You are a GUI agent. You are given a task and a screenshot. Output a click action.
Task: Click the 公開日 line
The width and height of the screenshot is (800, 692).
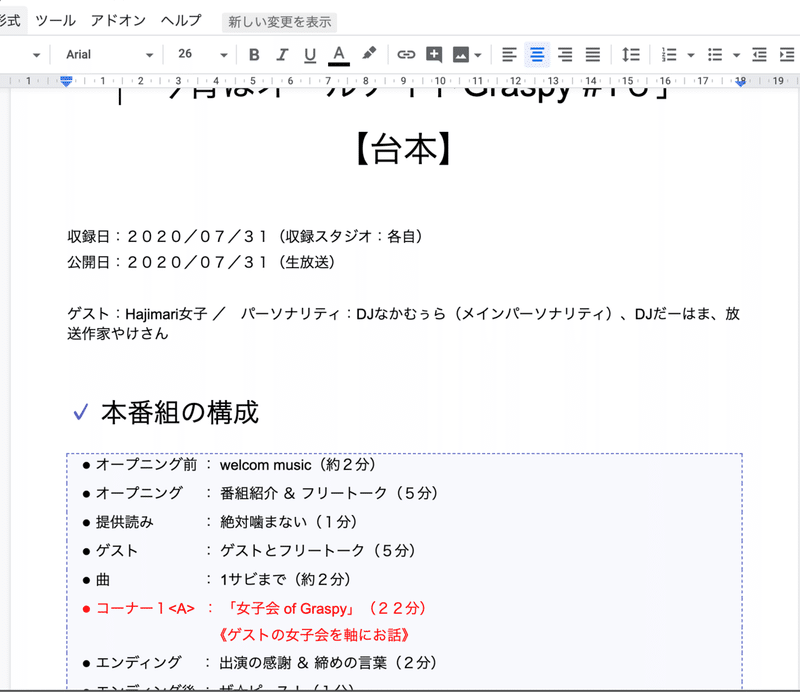tap(202, 262)
